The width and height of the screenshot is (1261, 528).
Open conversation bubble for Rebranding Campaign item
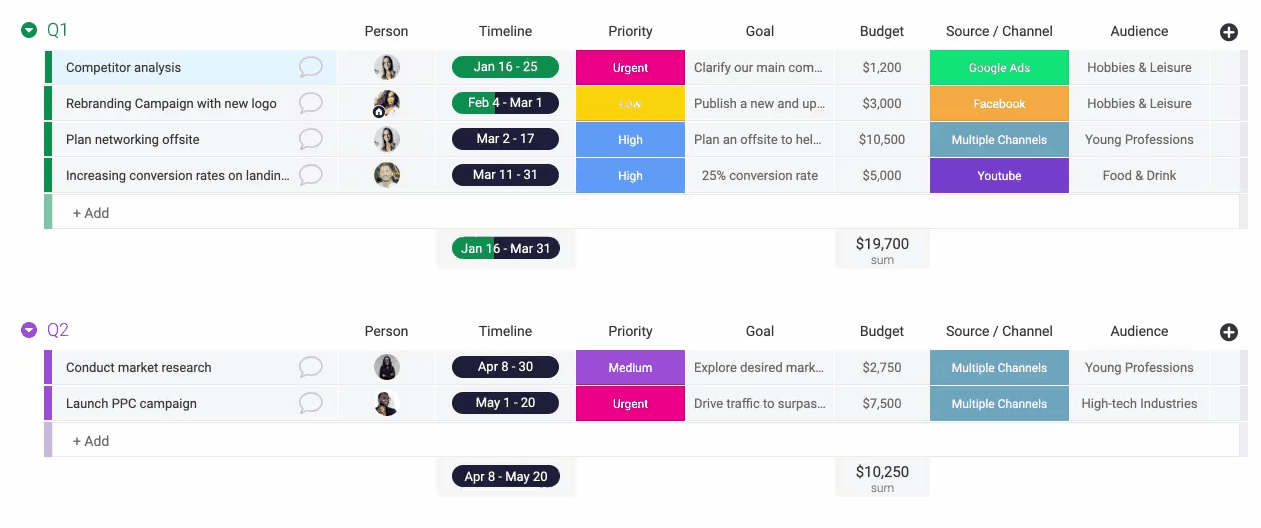point(311,103)
